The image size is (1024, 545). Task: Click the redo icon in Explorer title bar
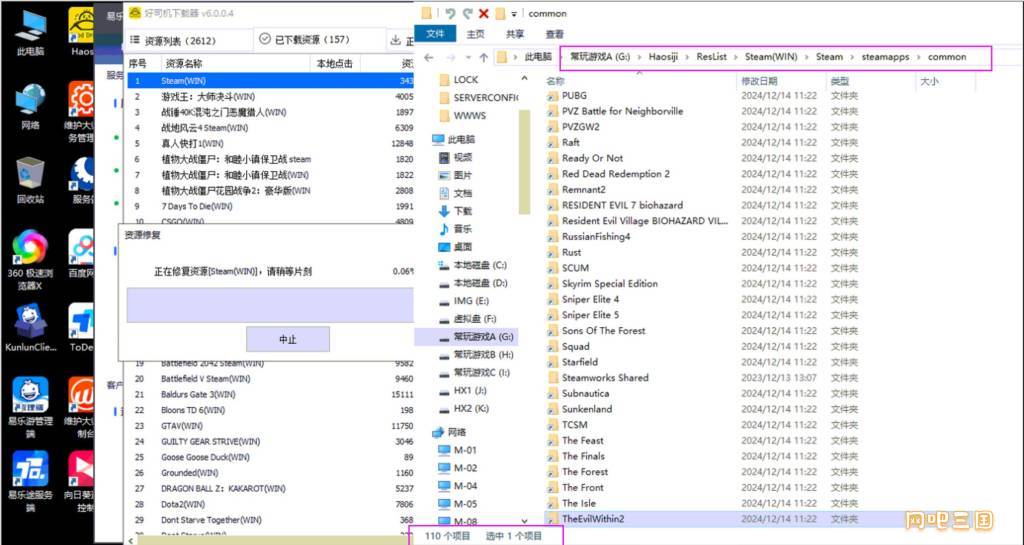(x=467, y=13)
